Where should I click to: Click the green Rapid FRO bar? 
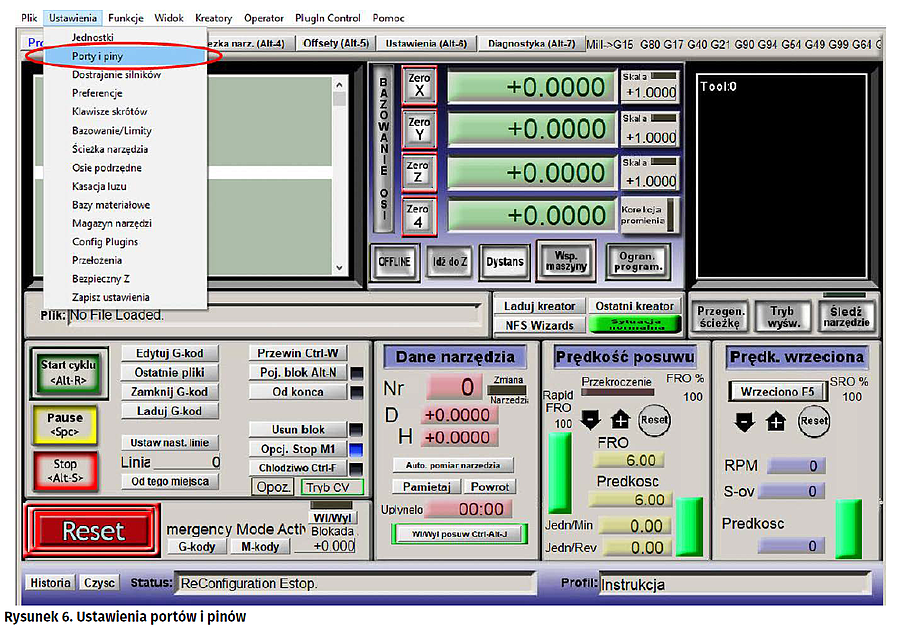(560, 472)
